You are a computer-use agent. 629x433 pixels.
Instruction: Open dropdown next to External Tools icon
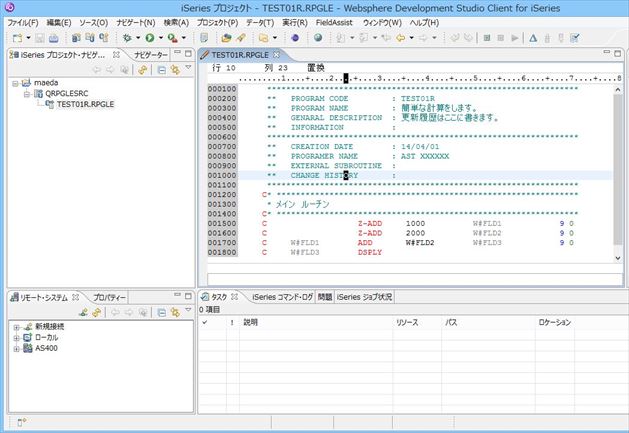184,38
